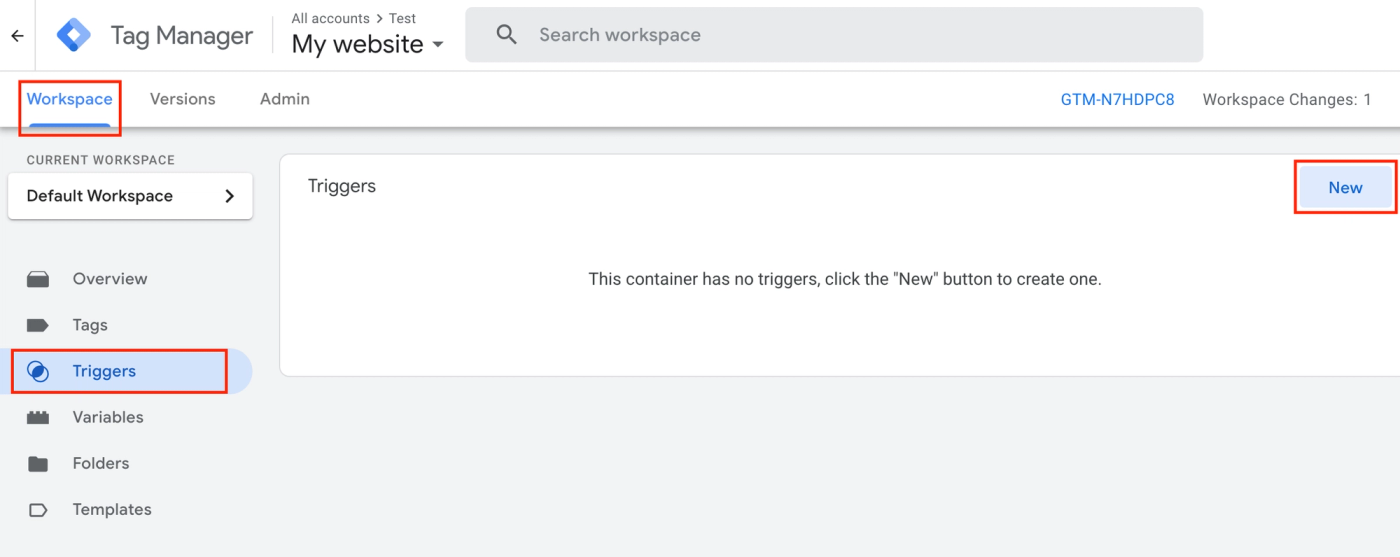This screenshot has width=1400, height=557.
Task: Click the back arrow icon
Action: pyautogui.click(x=17, y=36)
